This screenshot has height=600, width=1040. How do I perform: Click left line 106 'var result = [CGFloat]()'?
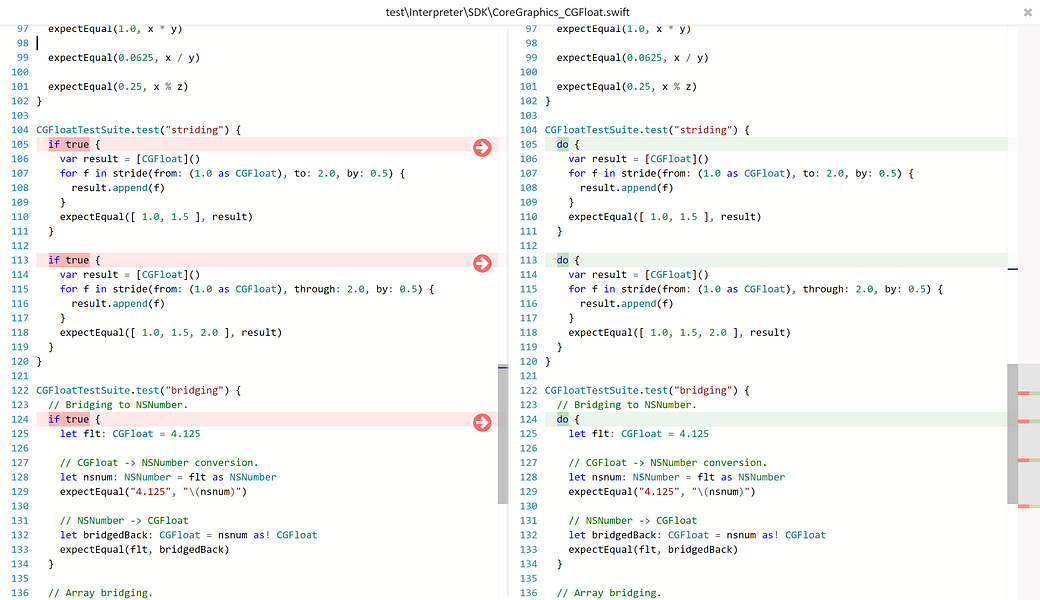(x=130, y=159)
